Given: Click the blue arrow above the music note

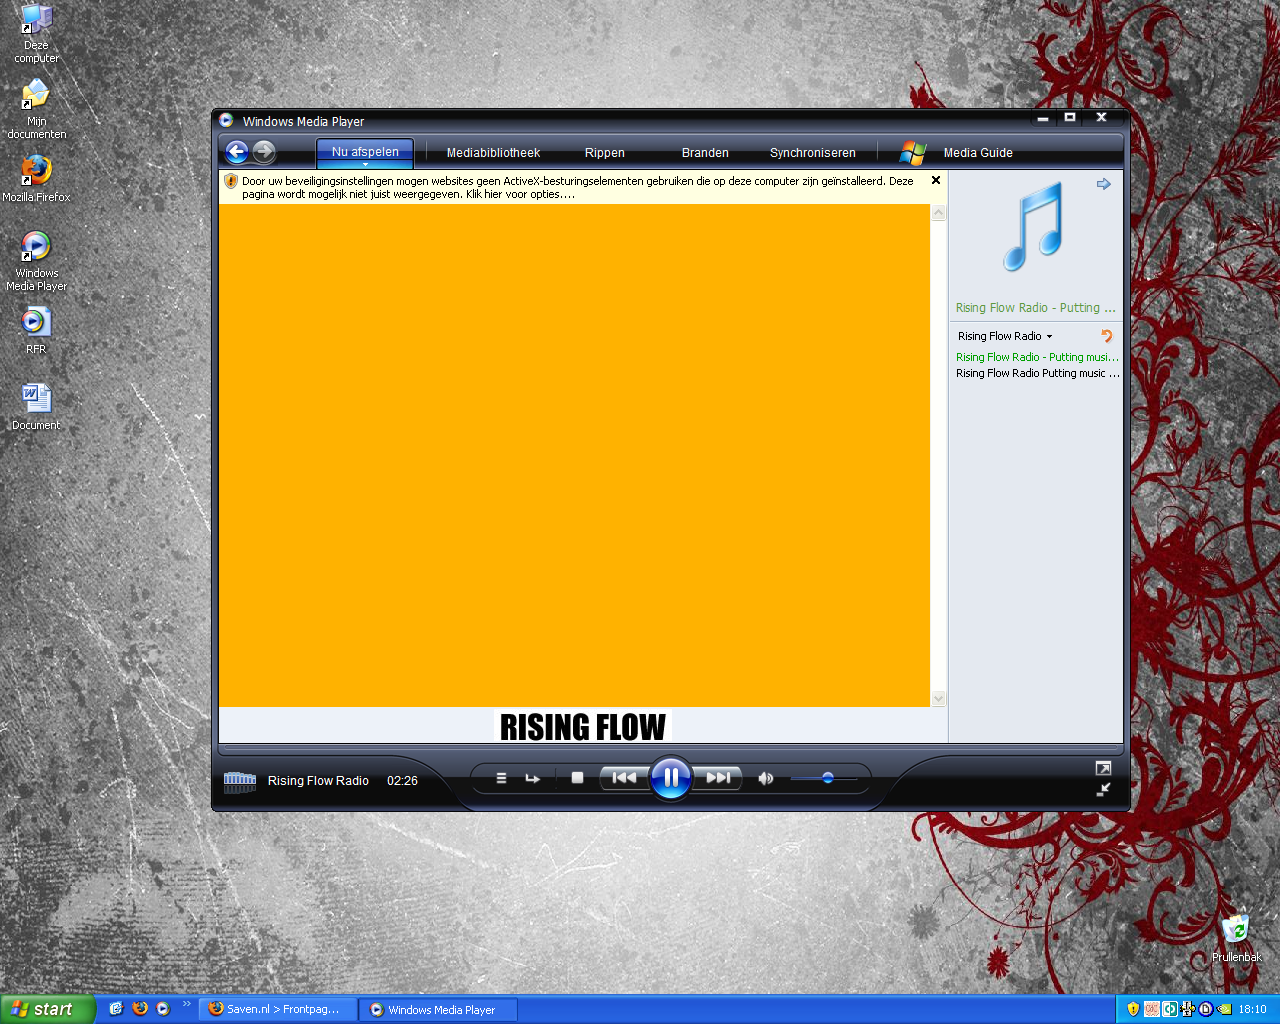Looking at the screenshot, I should pos(1104,184).
